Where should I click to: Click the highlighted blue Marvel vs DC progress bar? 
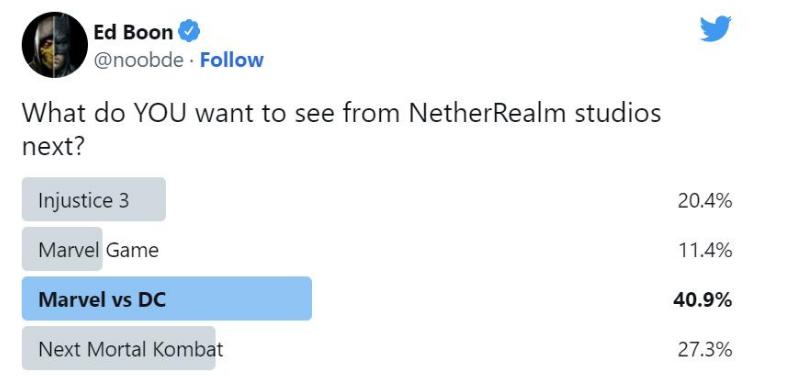(167, 299)
